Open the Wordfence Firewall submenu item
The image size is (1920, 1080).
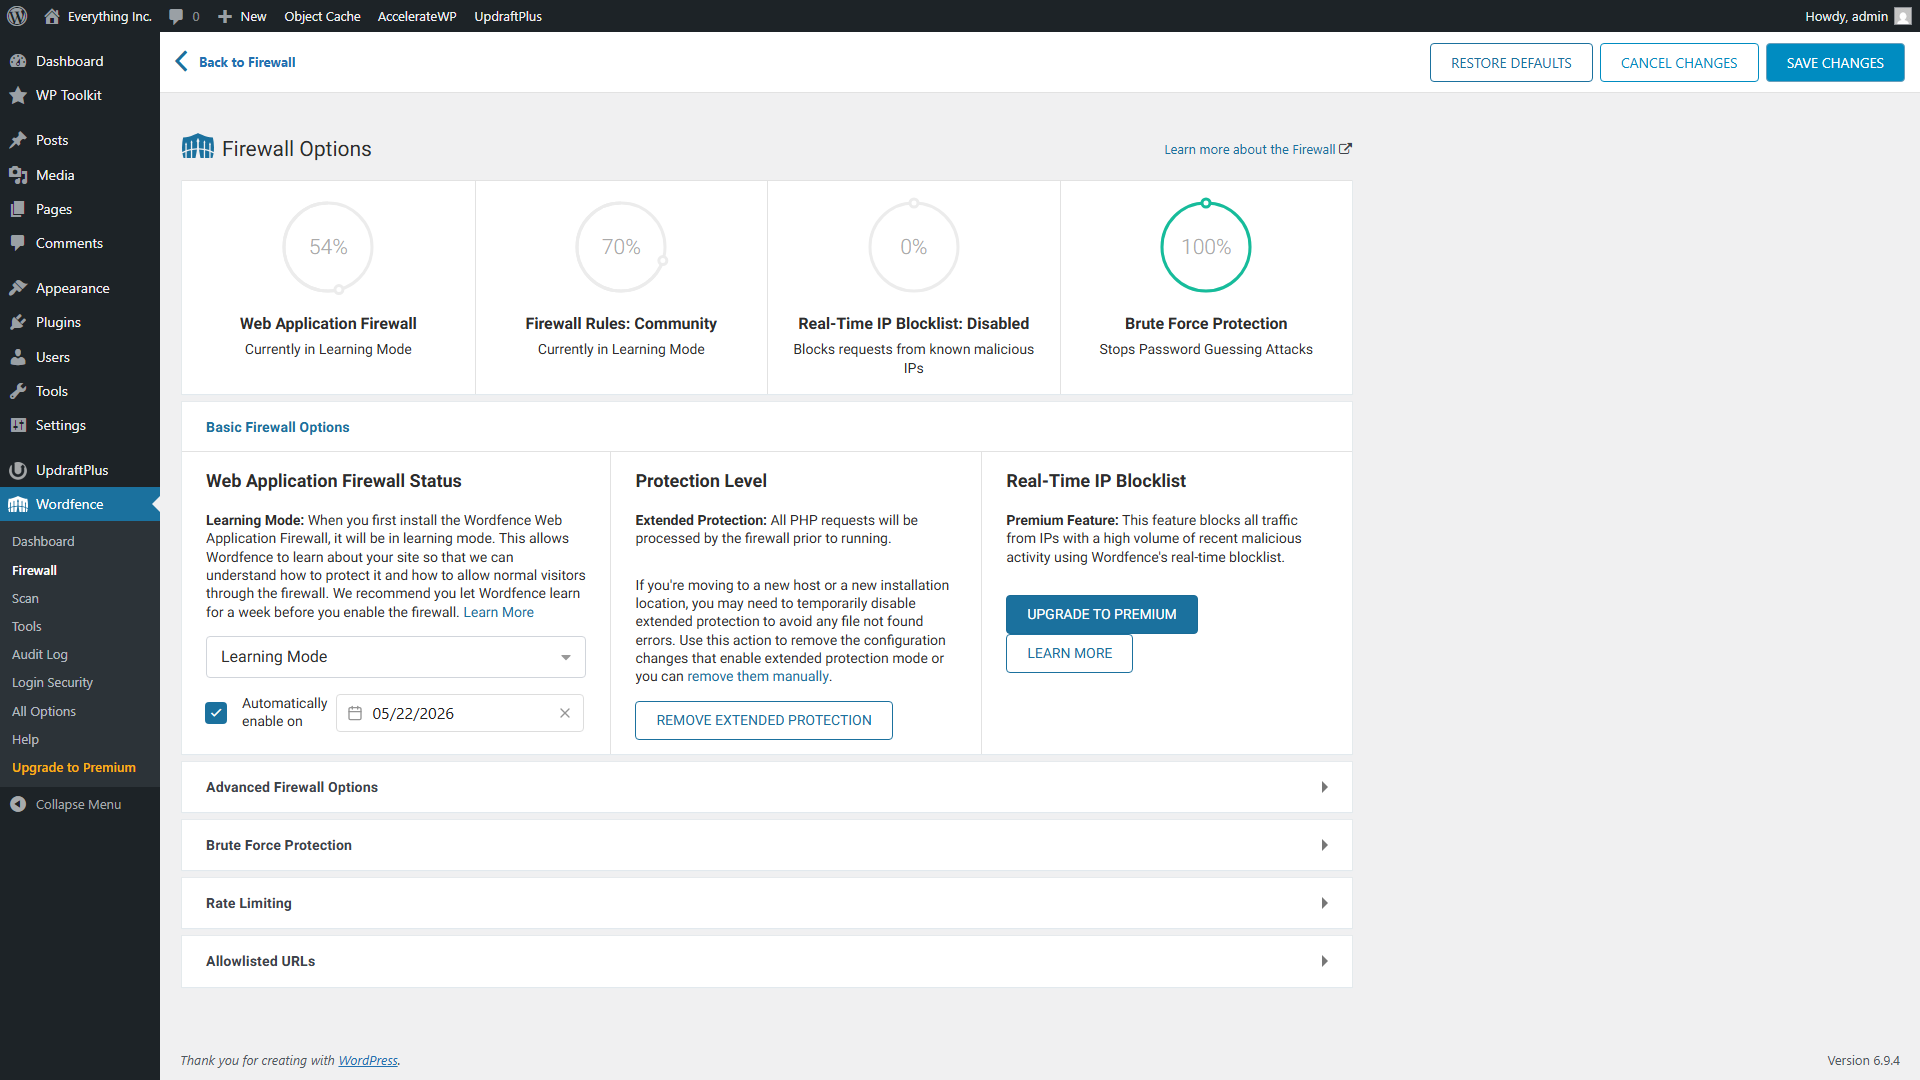click(34, 570)
